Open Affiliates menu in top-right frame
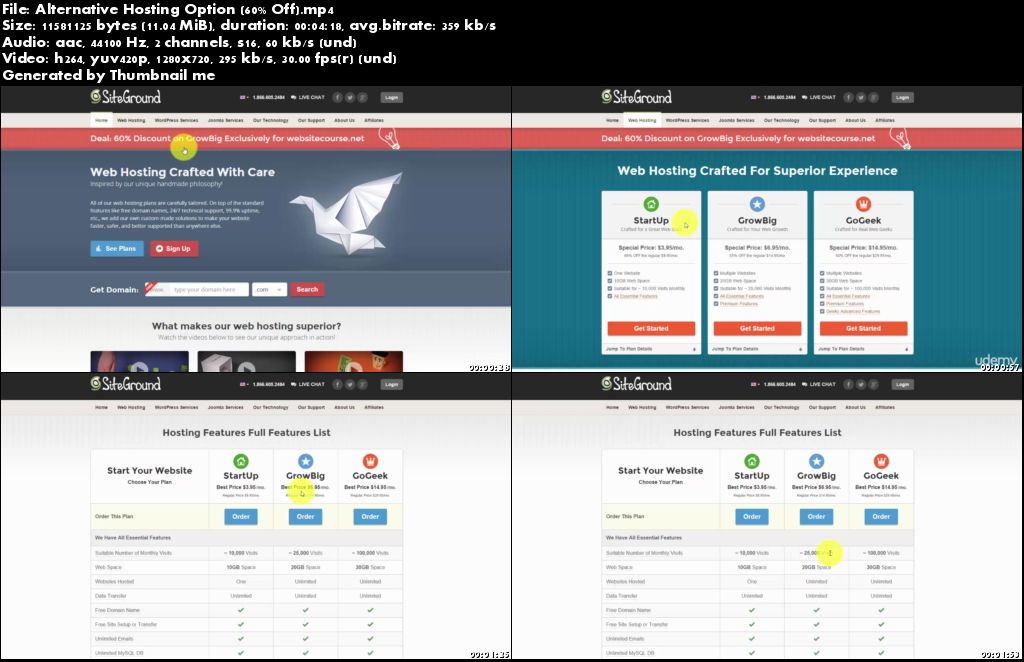This screenshot has width=1024, height=662. tap(885, 120)
